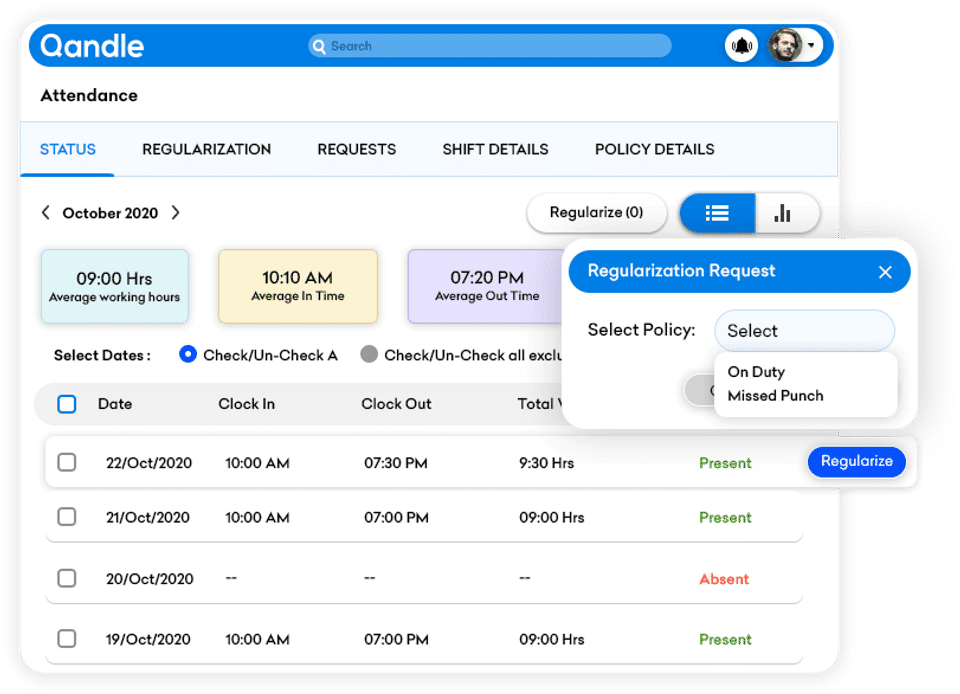This screenshot has height=694, width=960.
Task: Tick checkbox for 19/Oct/2020 row
Action: [x=67, y=639]
